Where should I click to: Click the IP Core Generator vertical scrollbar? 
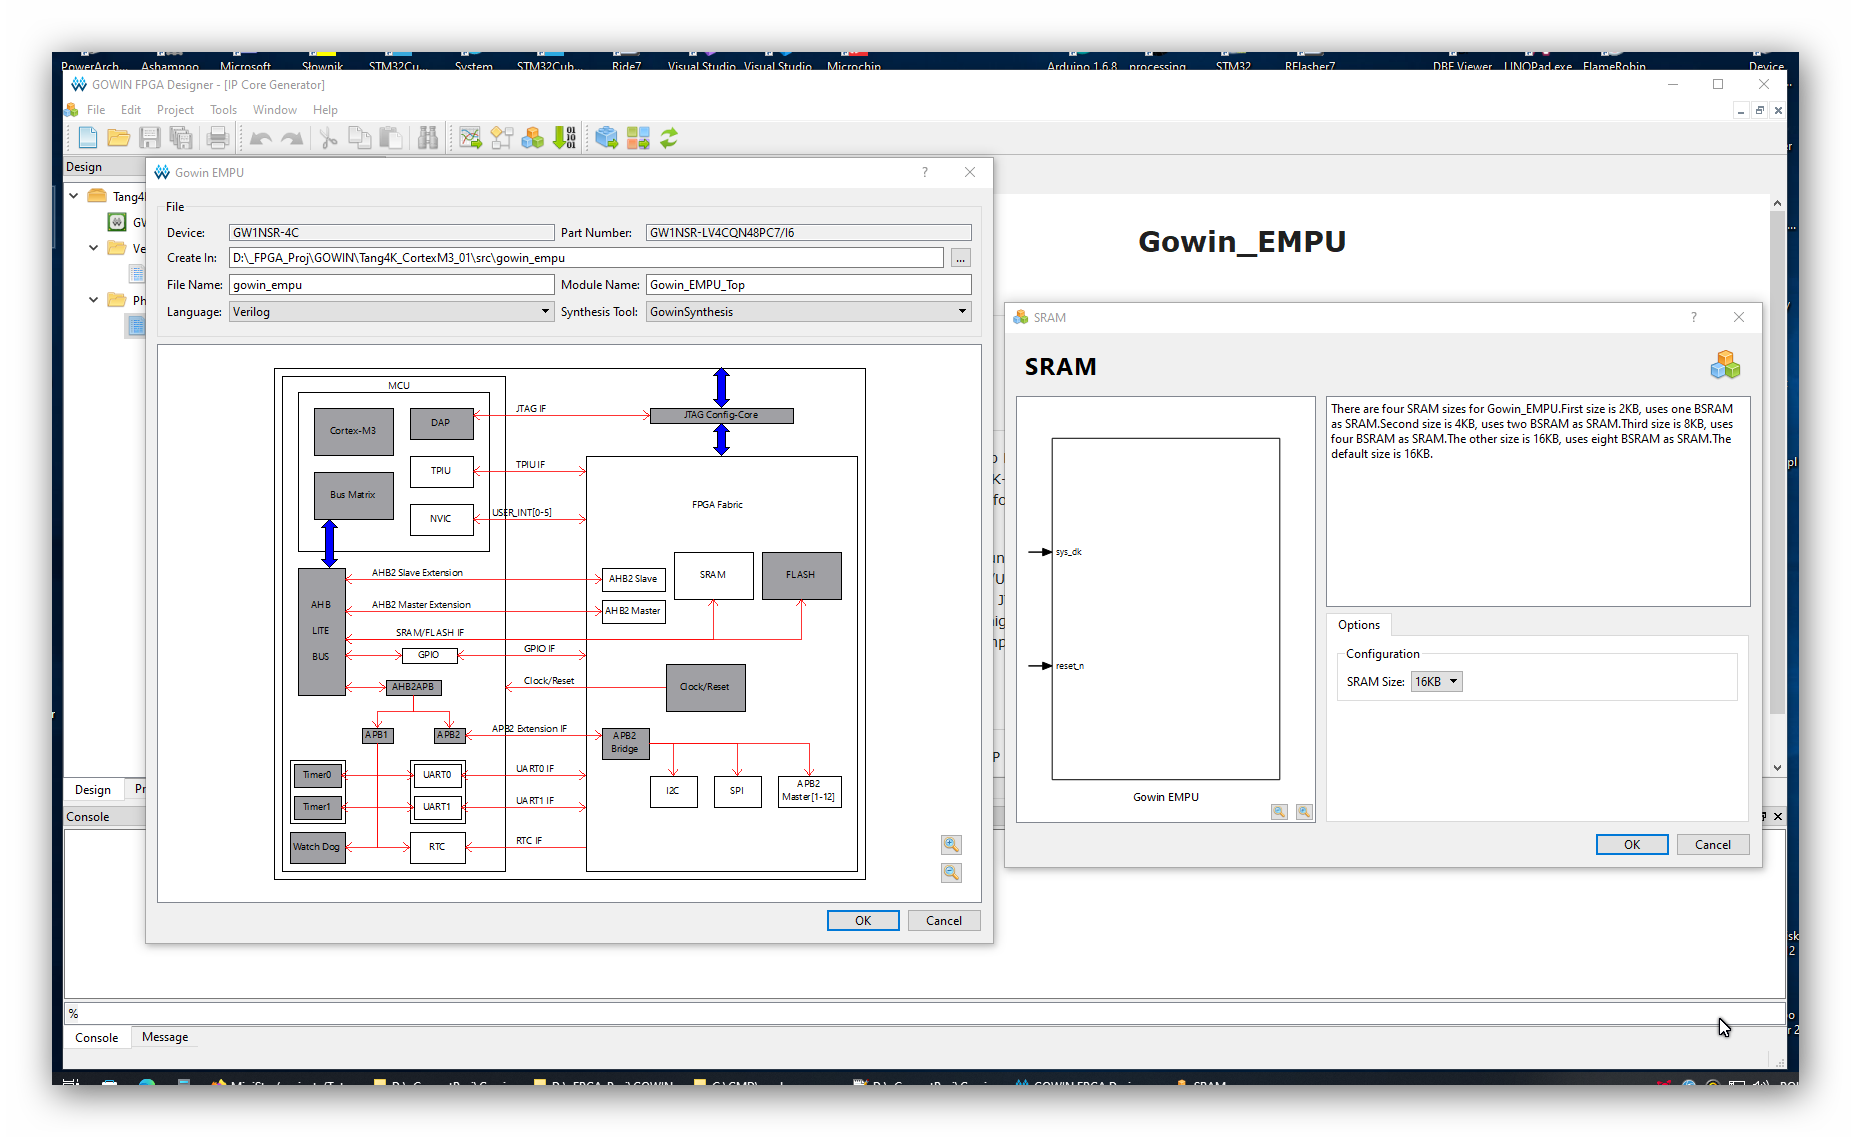[x=1777, y=485]
